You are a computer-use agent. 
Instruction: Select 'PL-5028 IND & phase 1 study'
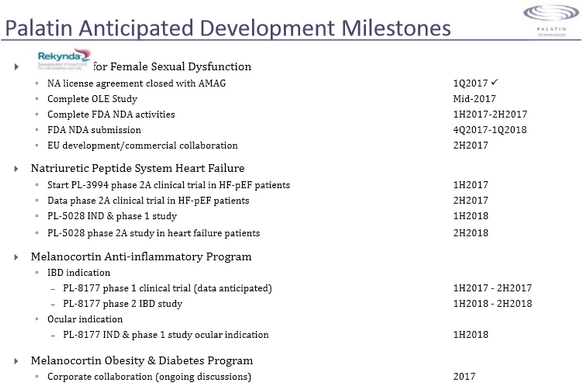pyautogui.click(x=112, y=216)
